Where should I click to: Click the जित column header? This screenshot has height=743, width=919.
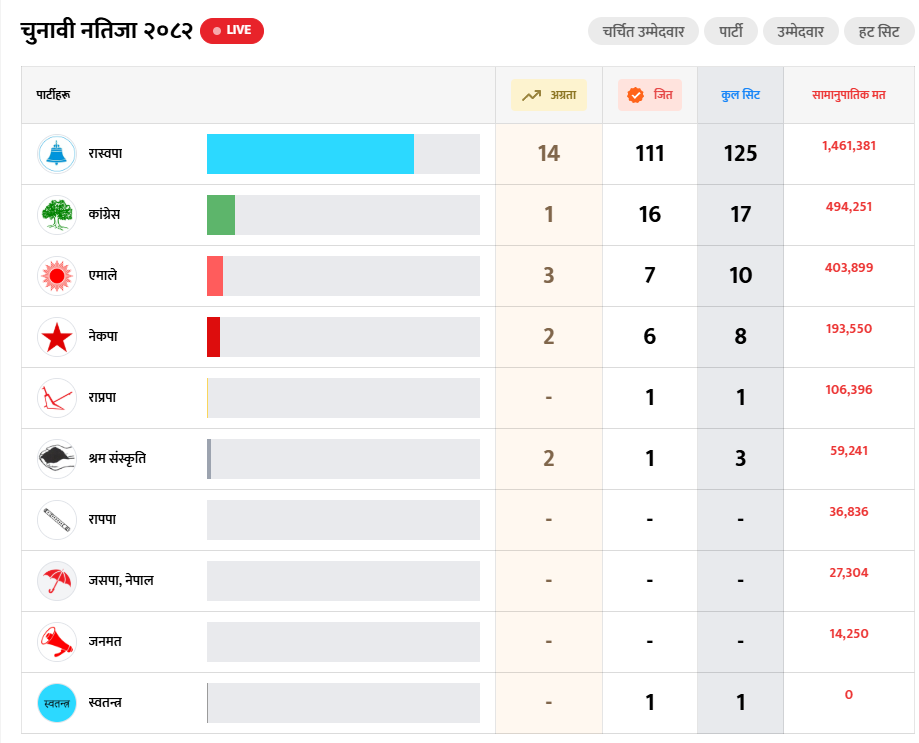[x=650, y=95]
